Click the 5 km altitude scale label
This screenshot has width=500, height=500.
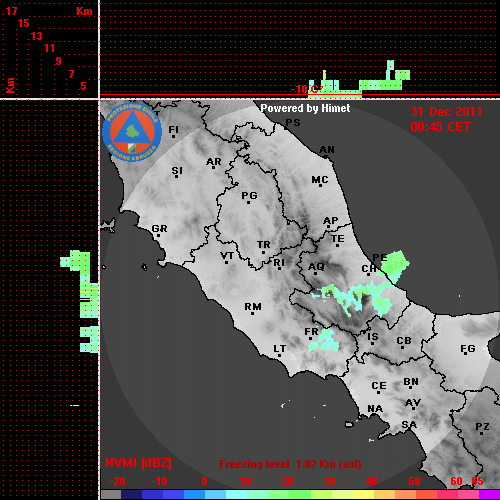coord(83,86)
